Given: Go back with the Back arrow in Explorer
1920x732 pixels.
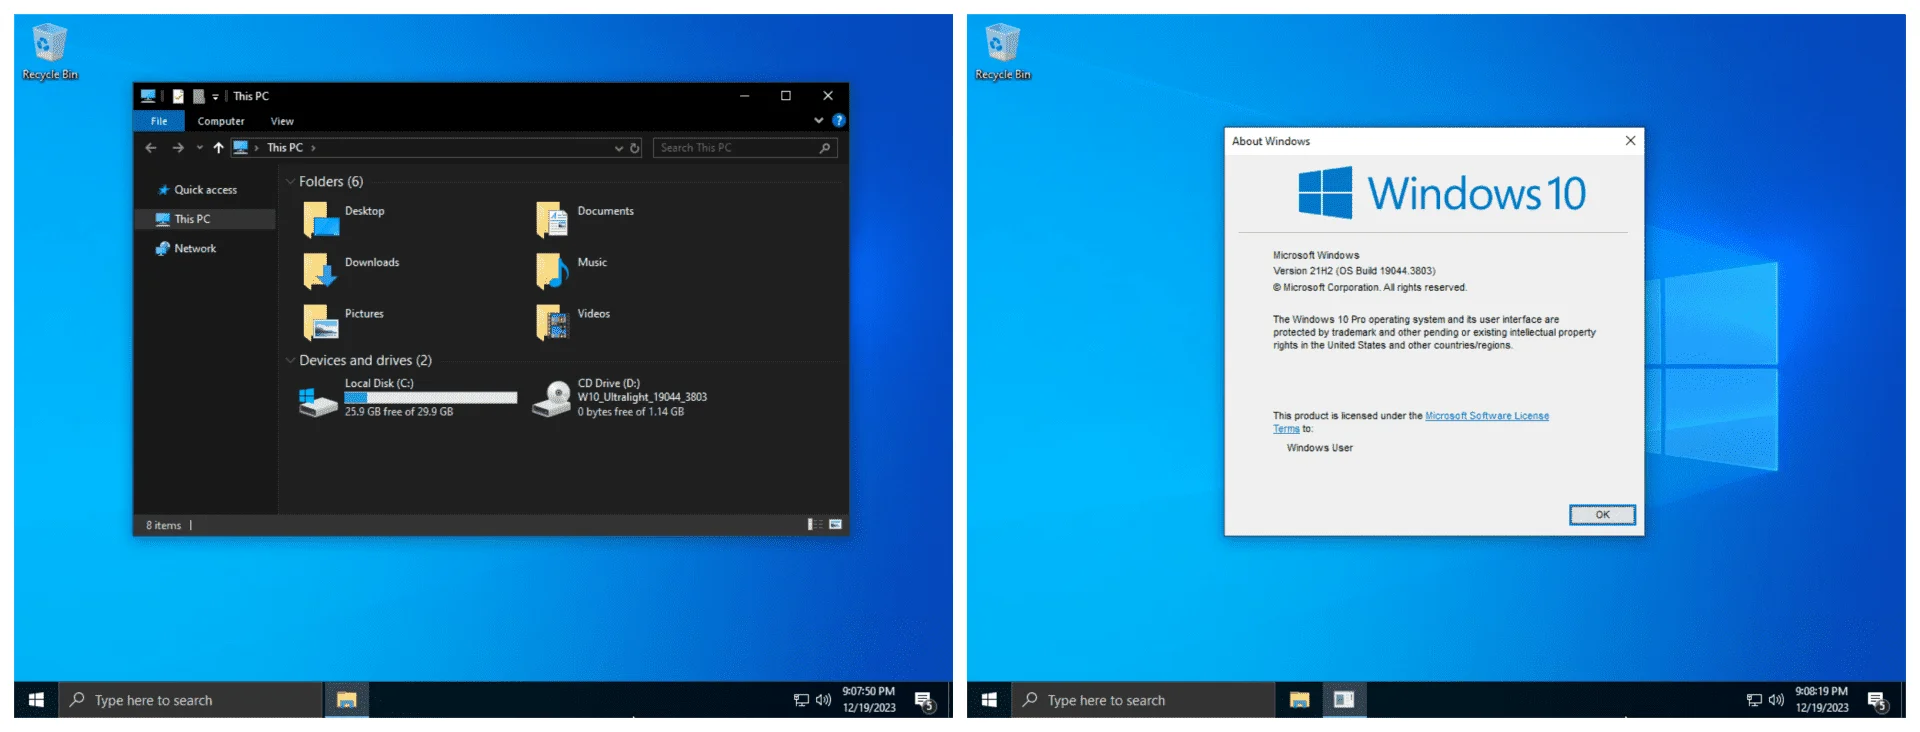Looking at the screenshot, I should [151, 148].
